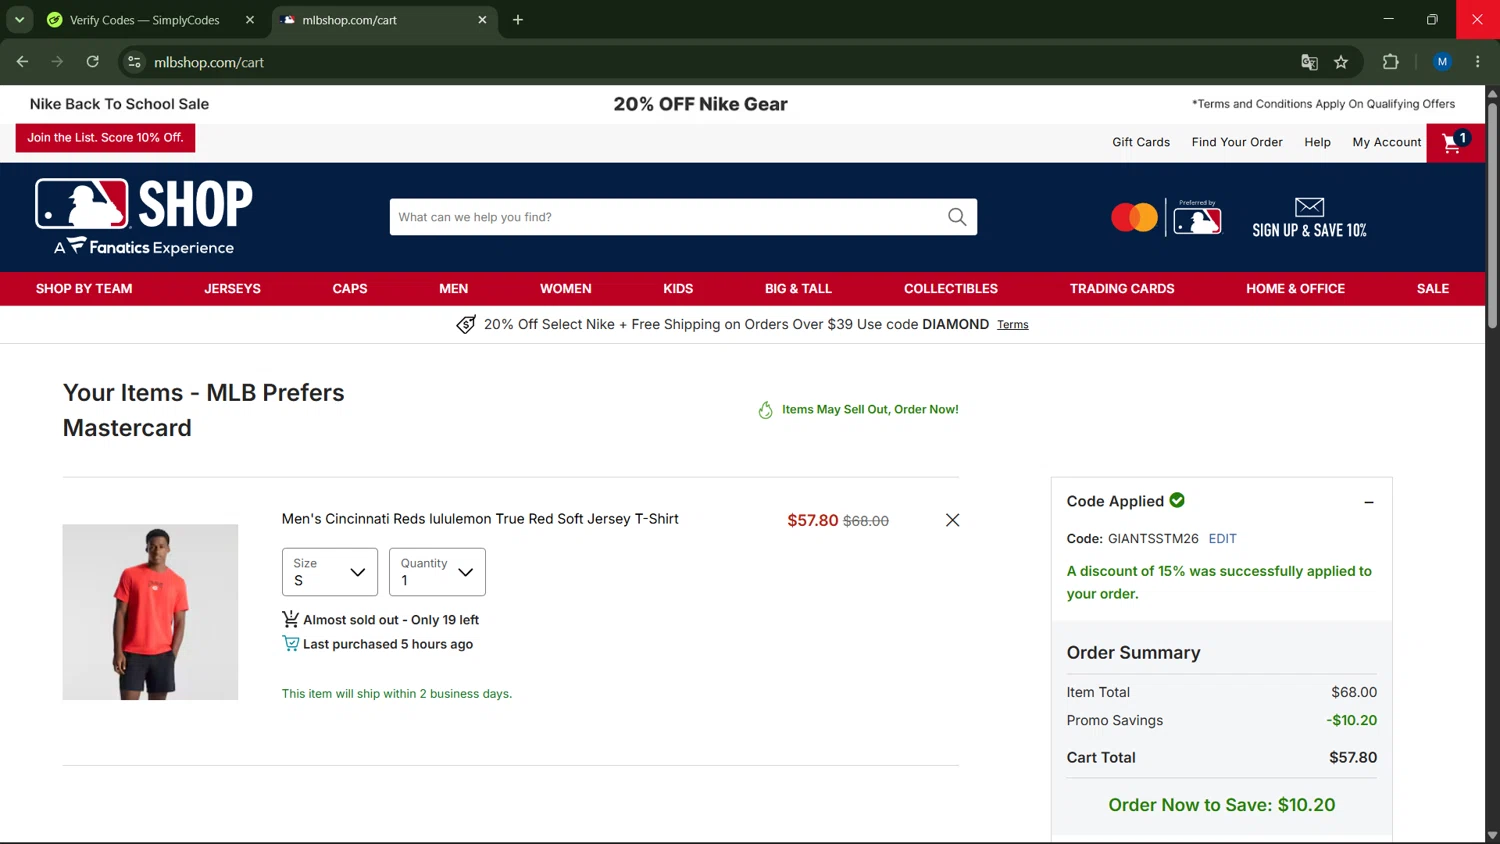Click the Promo Savings -$10.20 value
The width and height of the screenshot is (1500, 844).
coord(1352,721)
